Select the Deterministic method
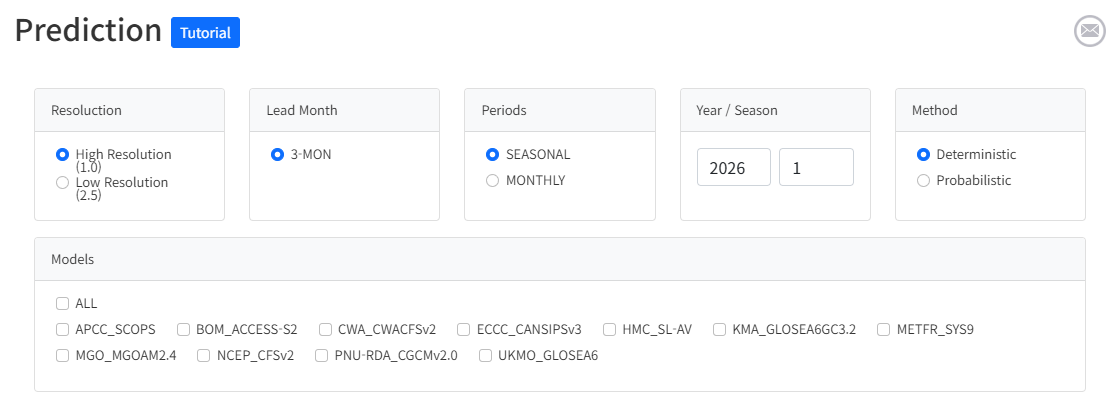 [923, 155]
